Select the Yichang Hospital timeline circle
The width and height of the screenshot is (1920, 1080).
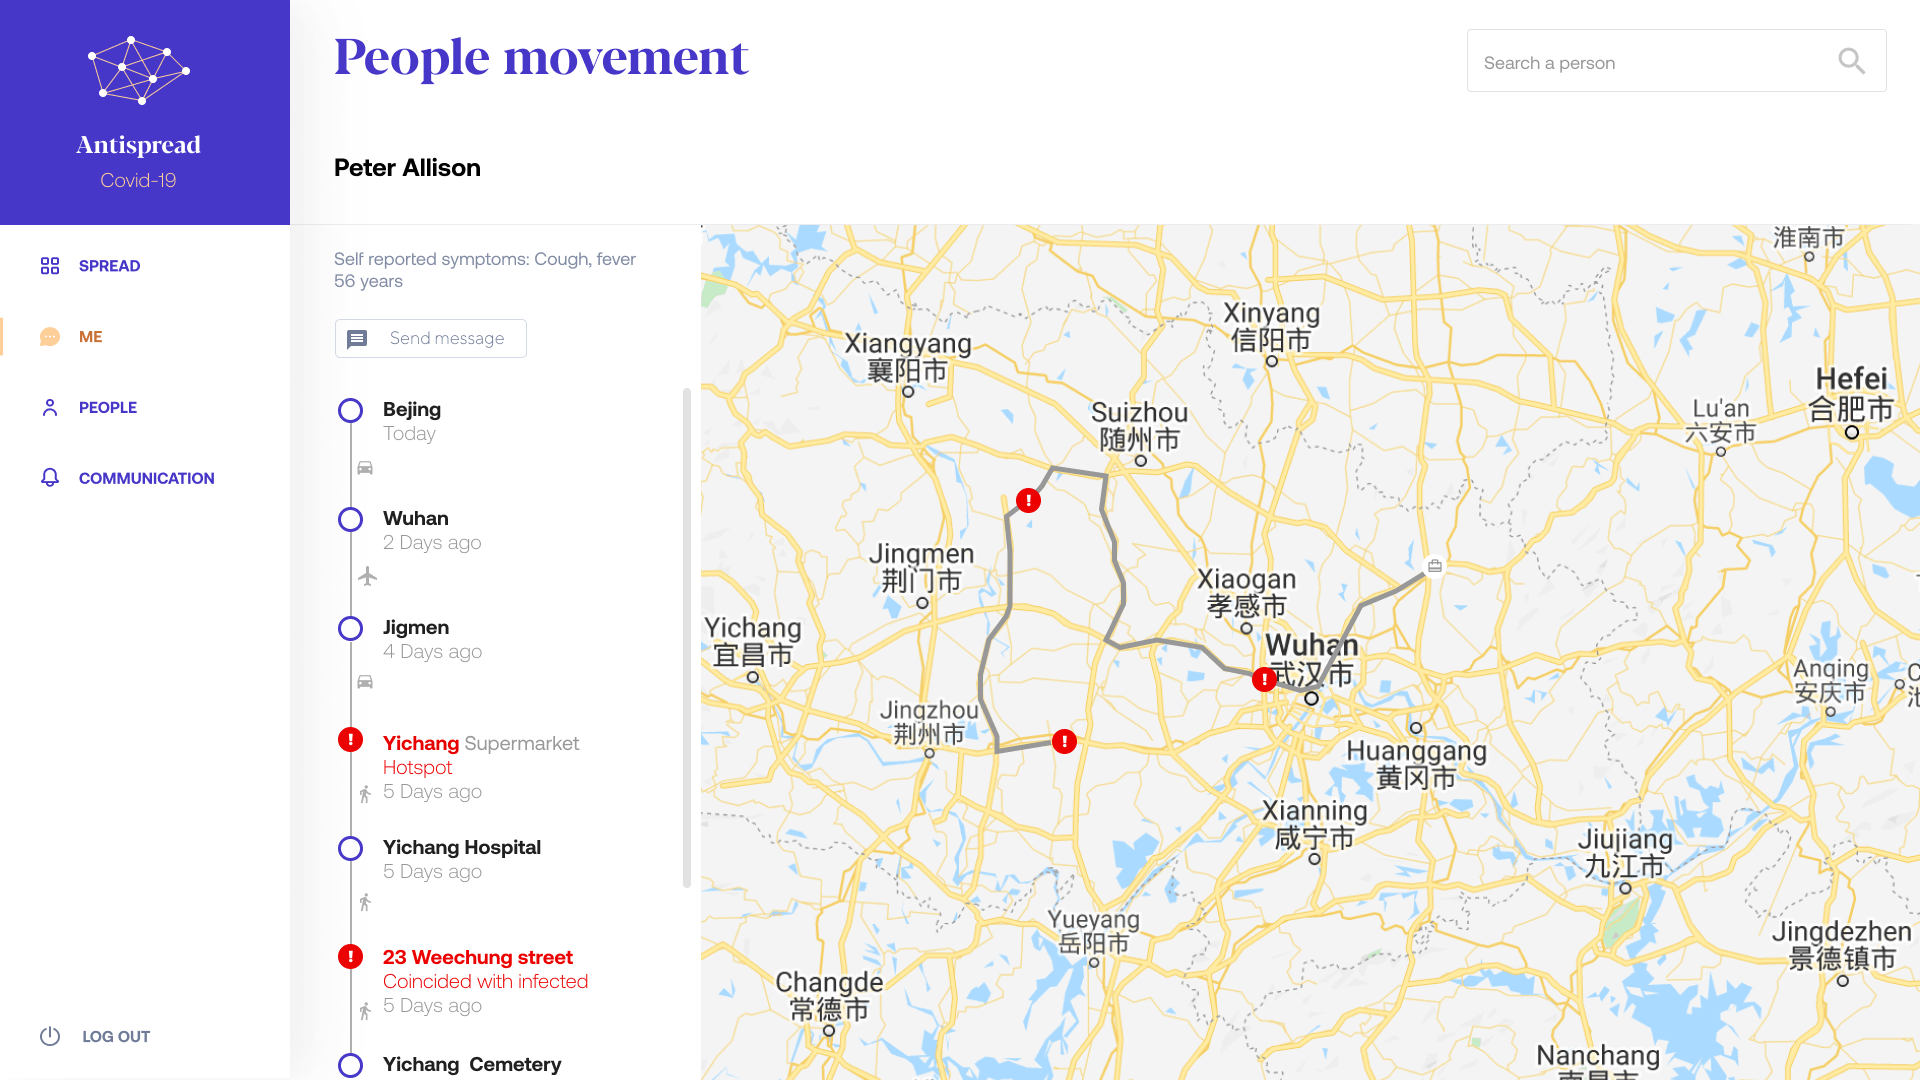tap(351, 849)
